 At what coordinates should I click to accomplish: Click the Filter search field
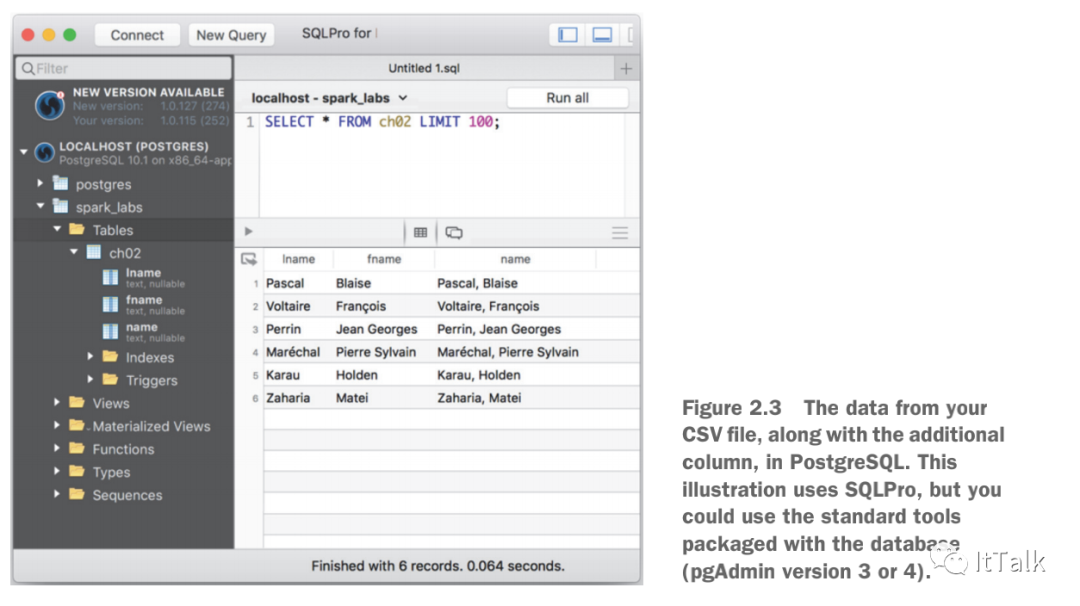tap(124, 68)
